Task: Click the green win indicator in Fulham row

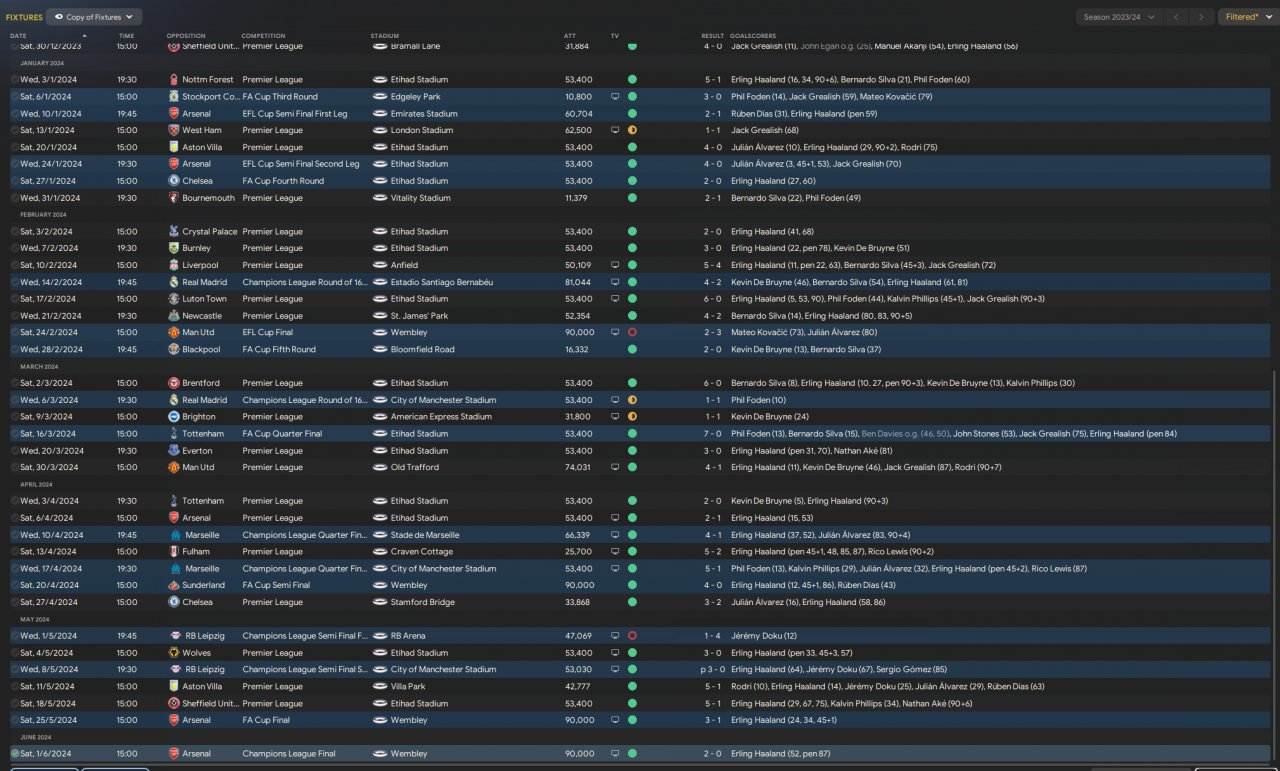Action: point(632,552)
